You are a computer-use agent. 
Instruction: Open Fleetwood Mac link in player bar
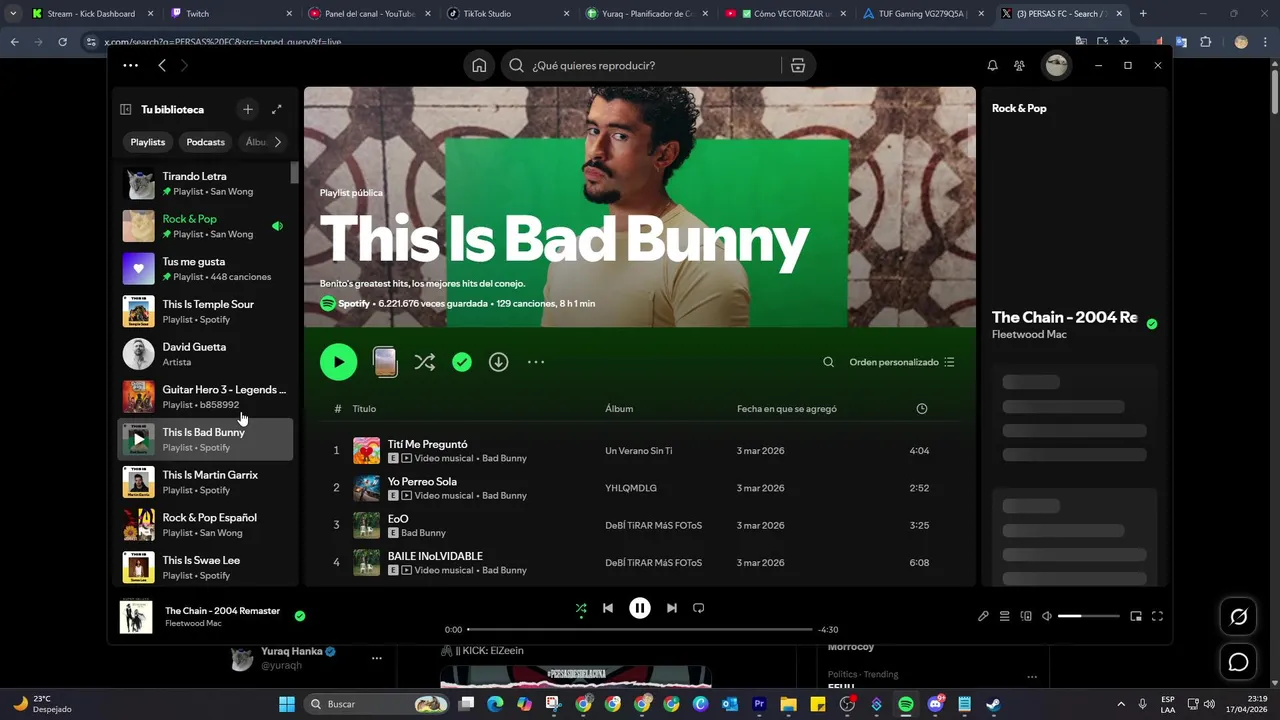(x=193, y=623)
